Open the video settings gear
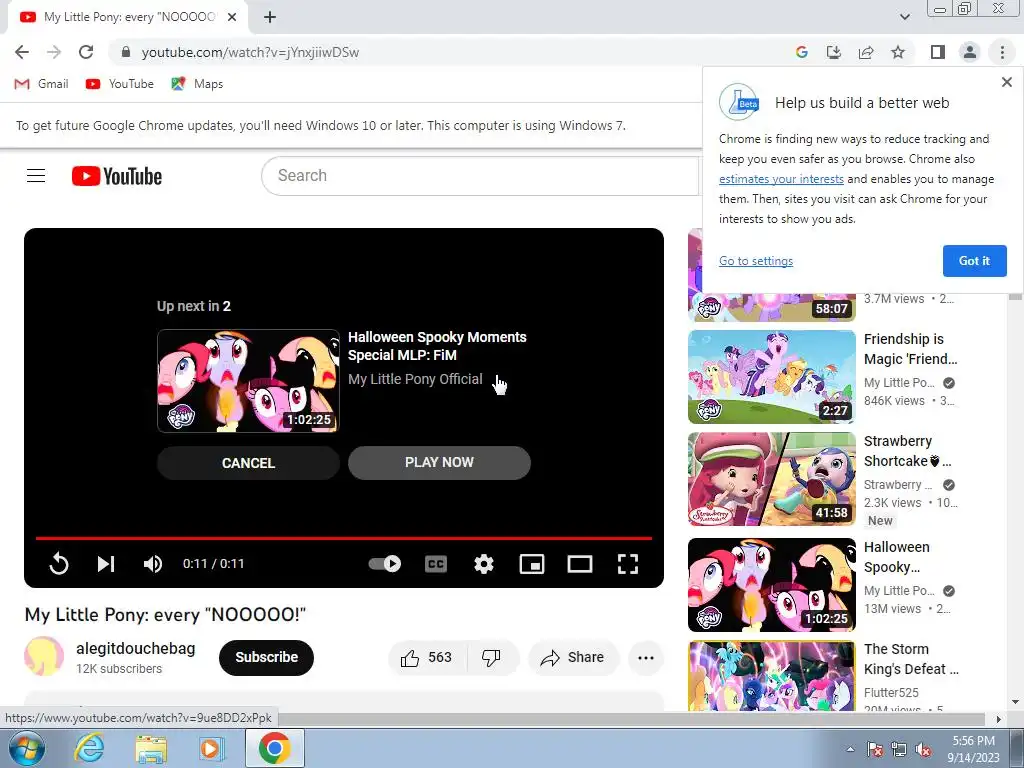This screenshot has width=1024, height=768. 483,564
